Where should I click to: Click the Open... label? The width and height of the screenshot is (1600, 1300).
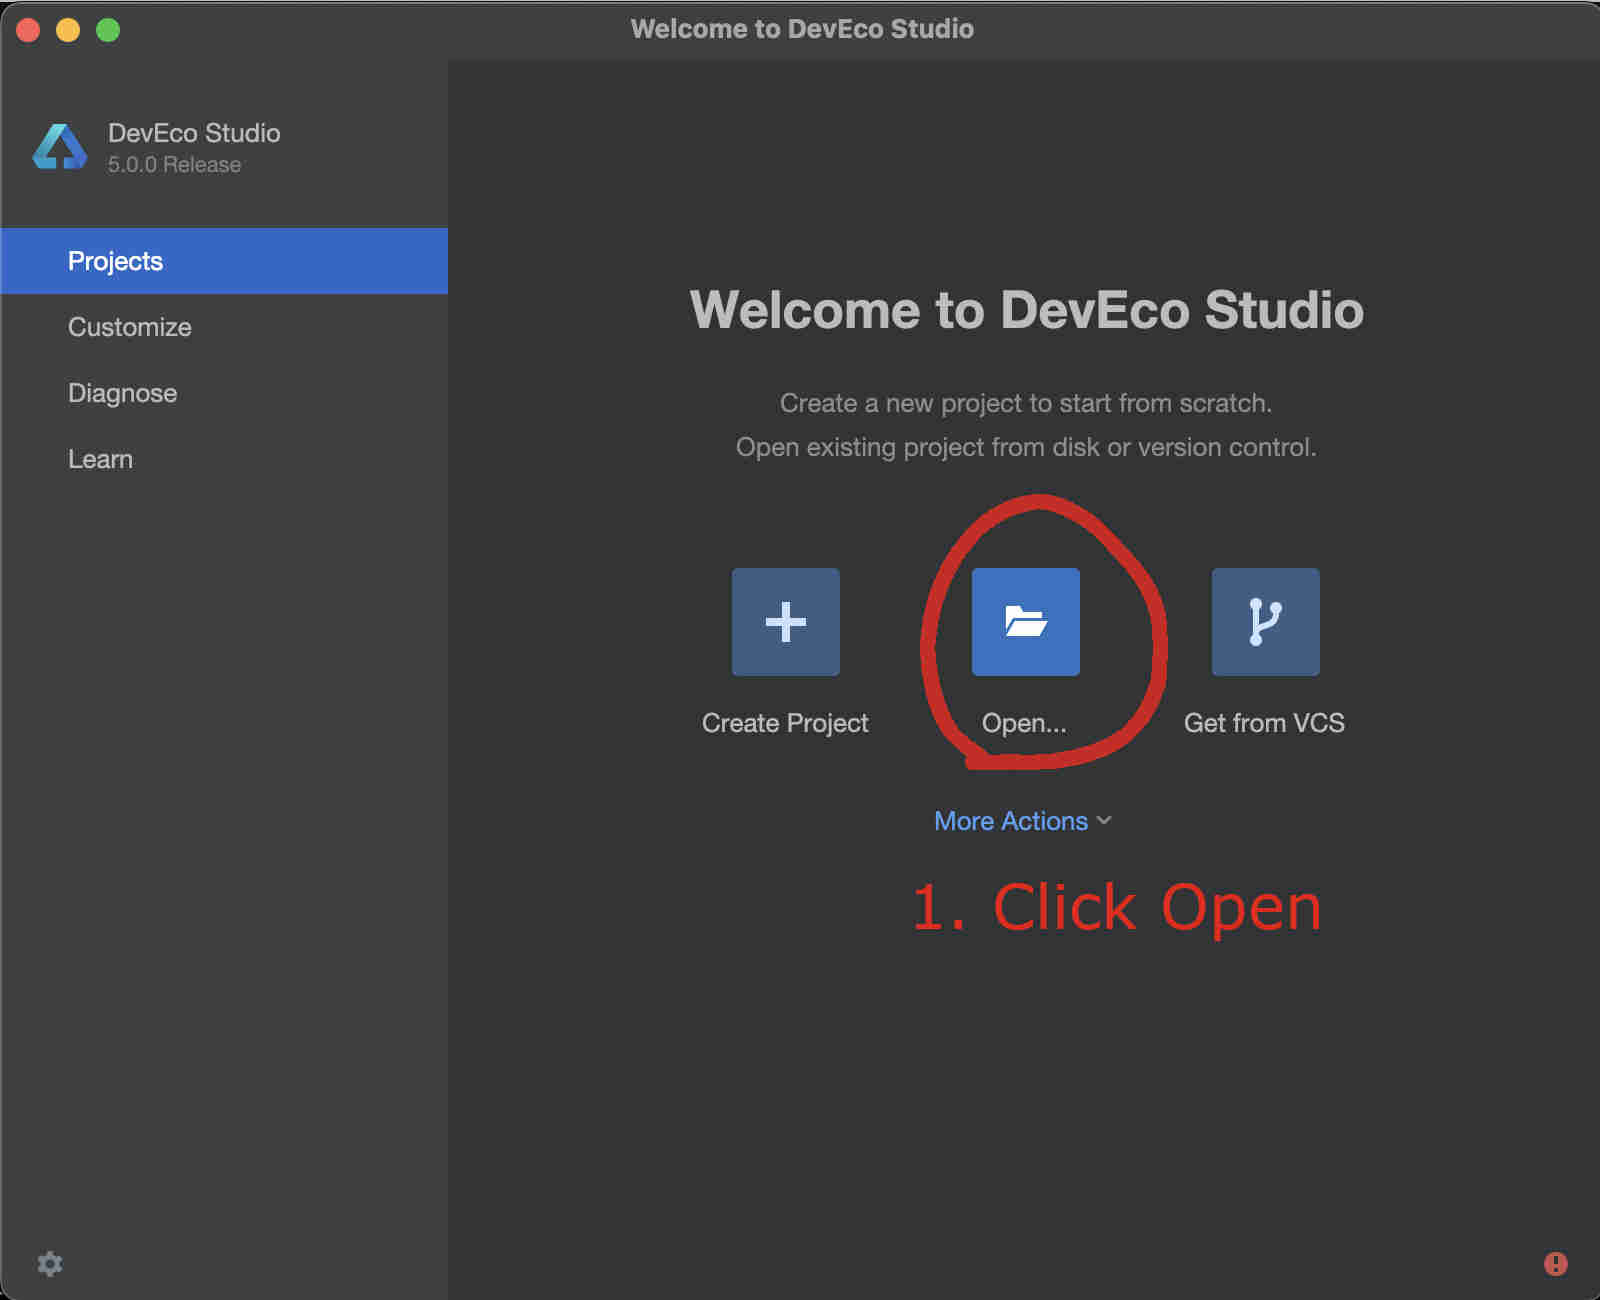[x=1024, y=723]
